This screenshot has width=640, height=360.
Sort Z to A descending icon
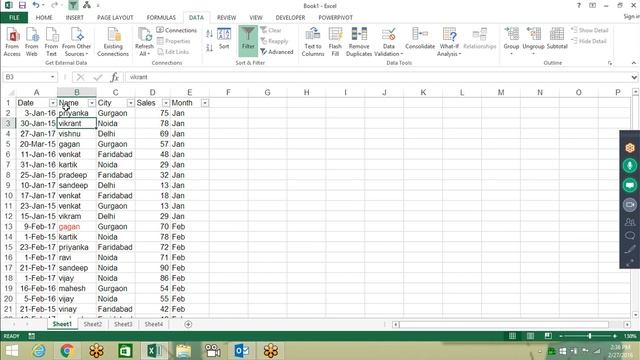tap(209, 48)
